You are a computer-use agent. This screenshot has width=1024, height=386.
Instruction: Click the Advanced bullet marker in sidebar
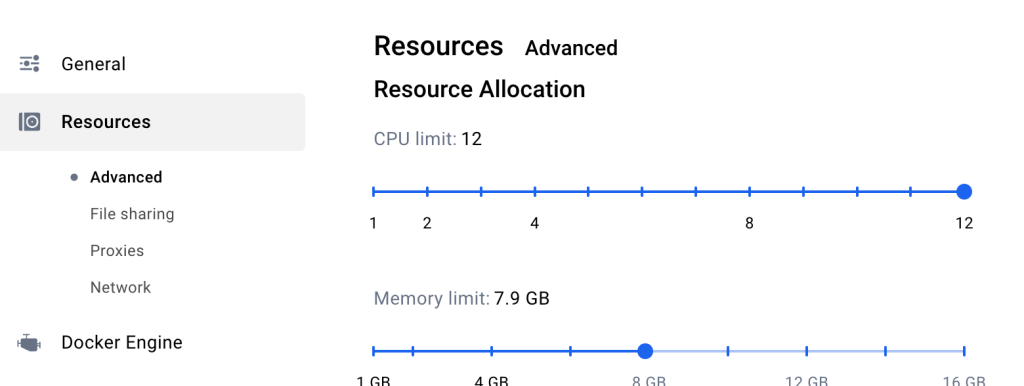coord(74,178)
